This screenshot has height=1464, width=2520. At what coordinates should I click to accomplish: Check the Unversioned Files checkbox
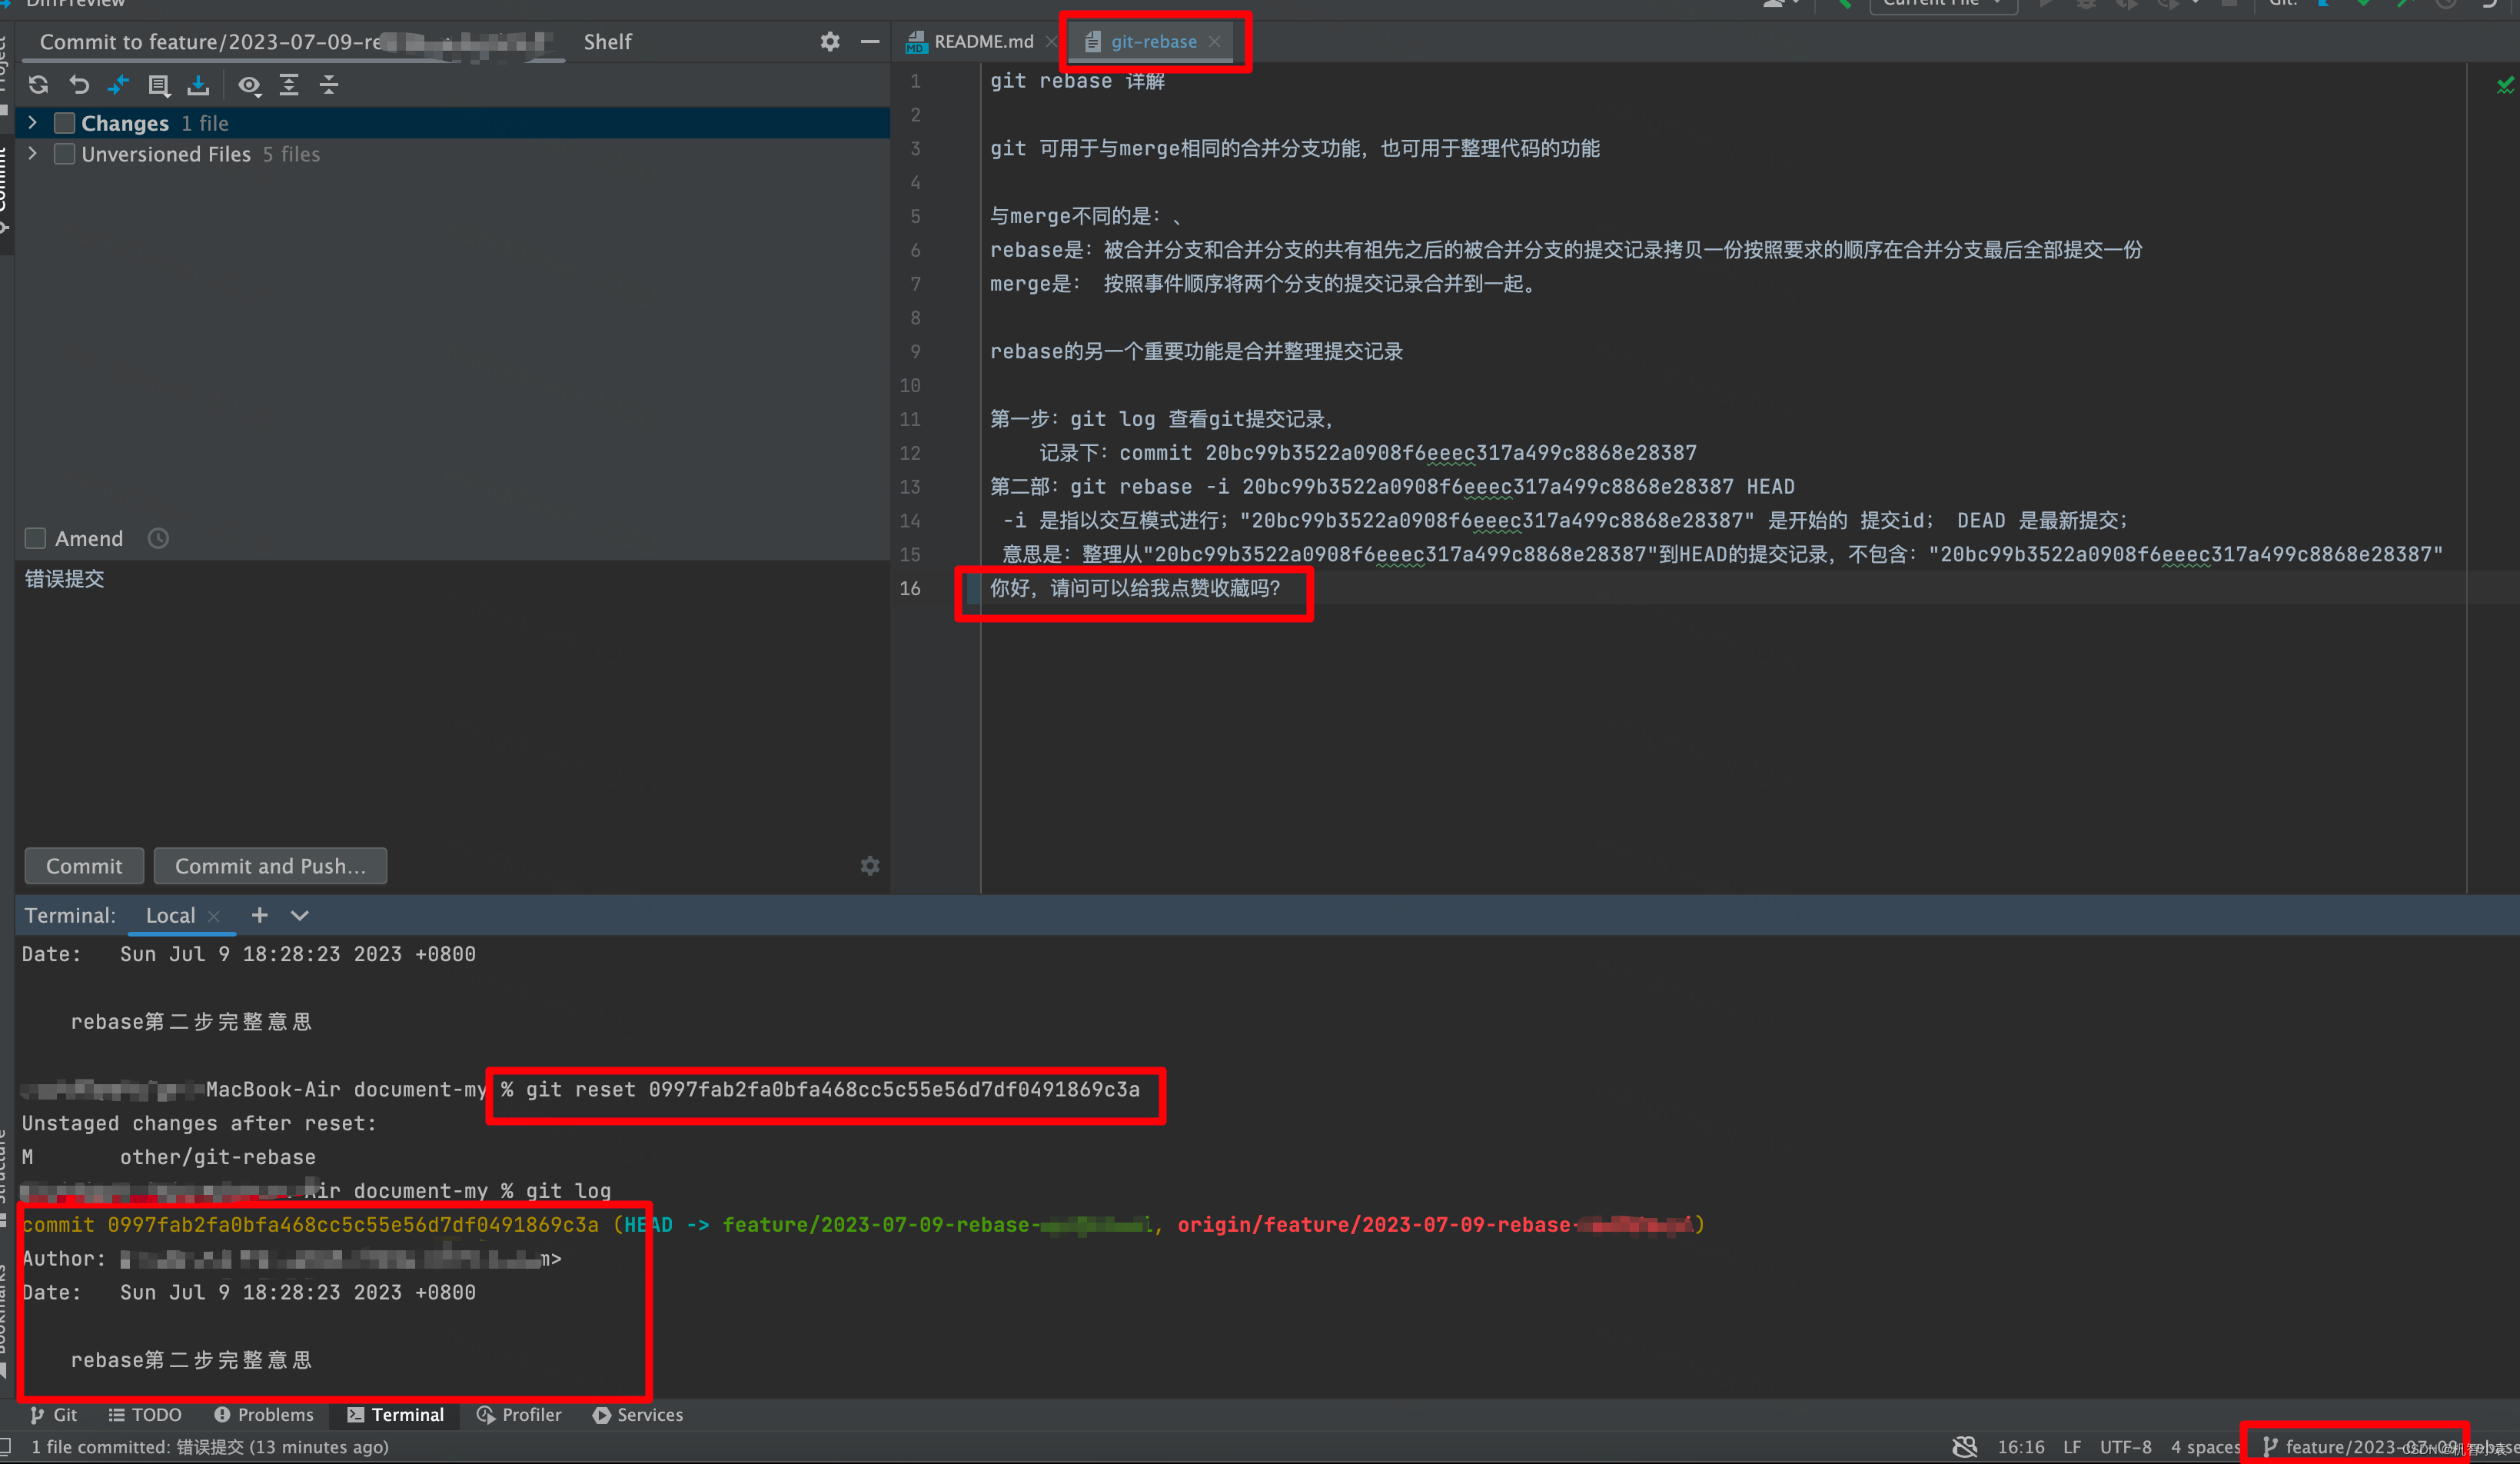pyautogui.click(x=65, y=154)
